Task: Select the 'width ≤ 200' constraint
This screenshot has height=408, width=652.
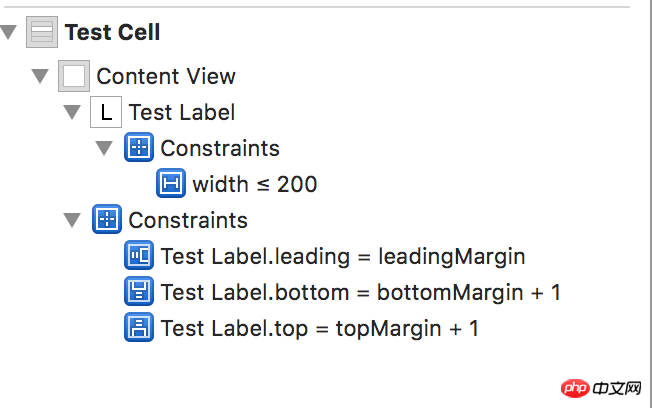Action: [254, 184]
